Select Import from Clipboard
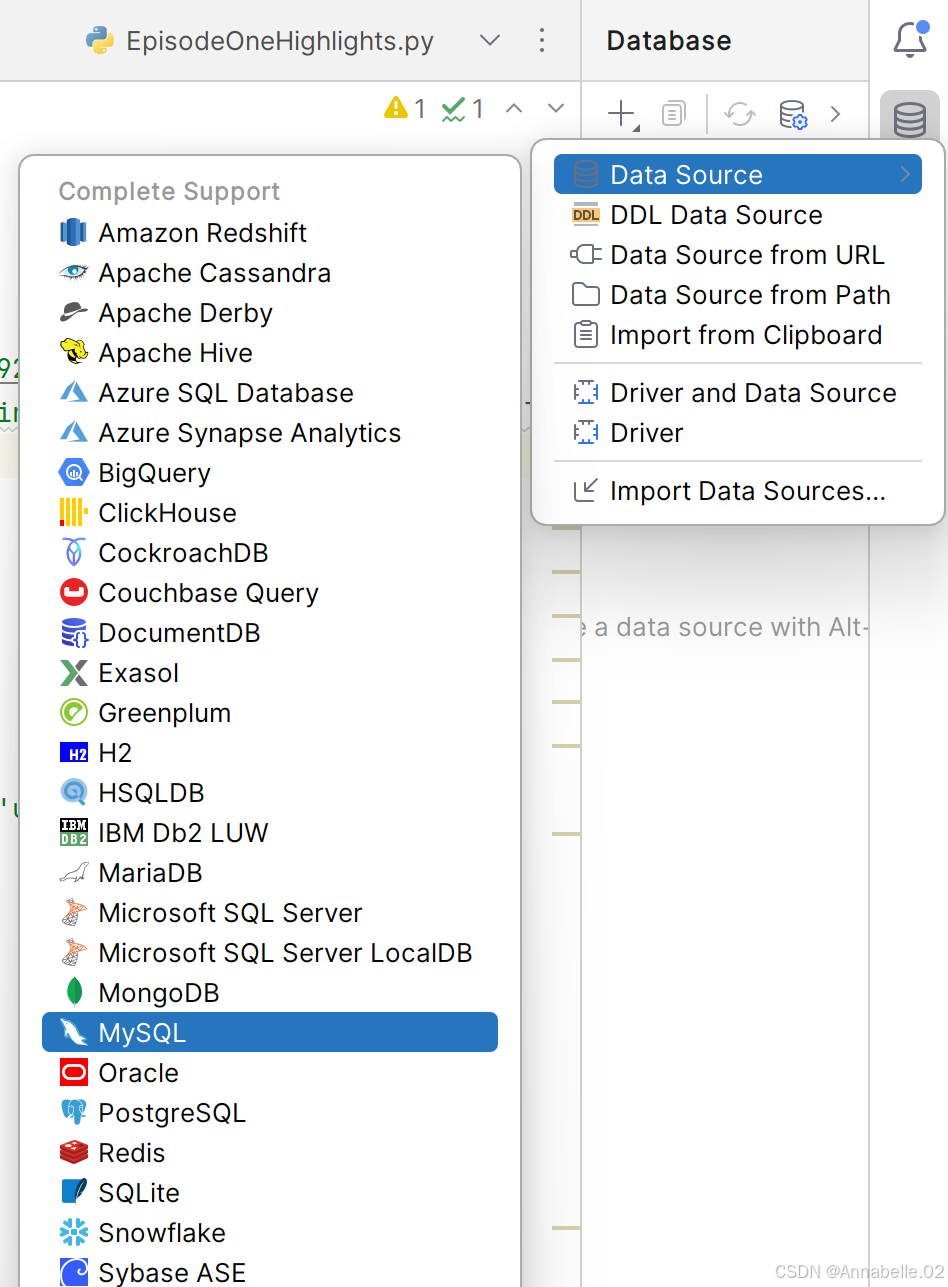Viewport: 948px width, 1287px height. pos(738,335)
